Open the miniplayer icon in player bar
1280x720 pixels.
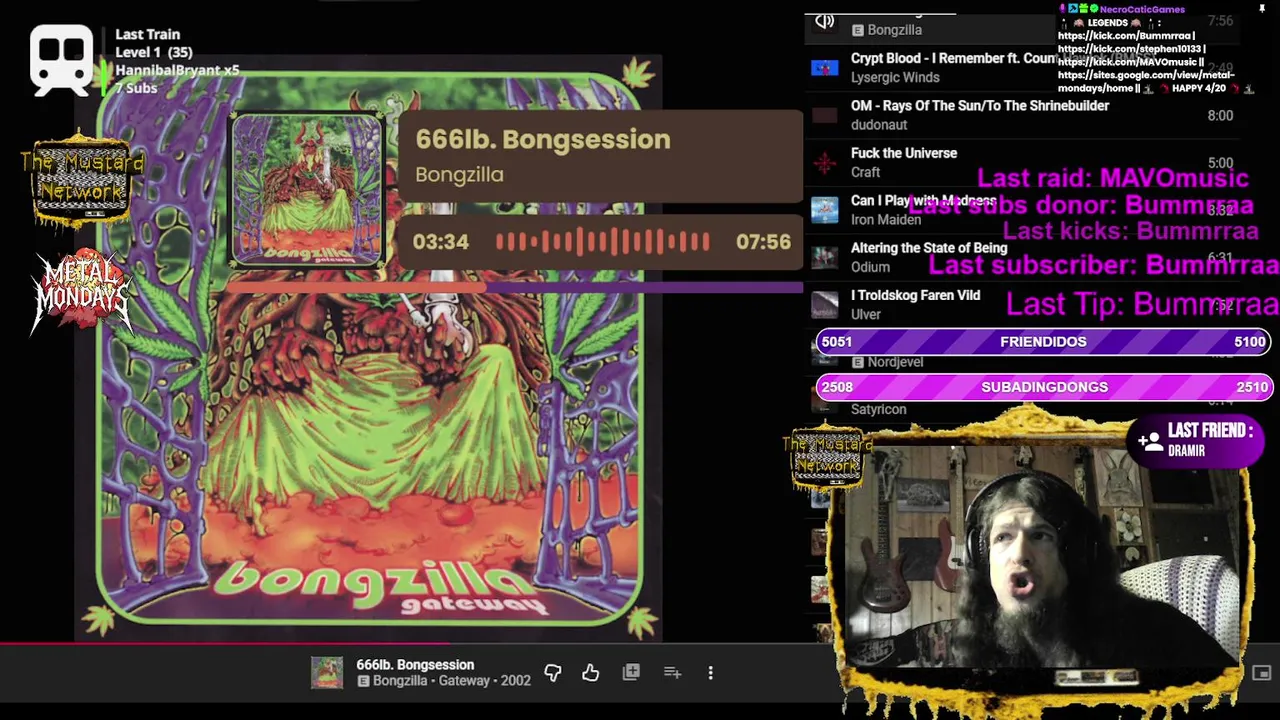[1261, 673]
